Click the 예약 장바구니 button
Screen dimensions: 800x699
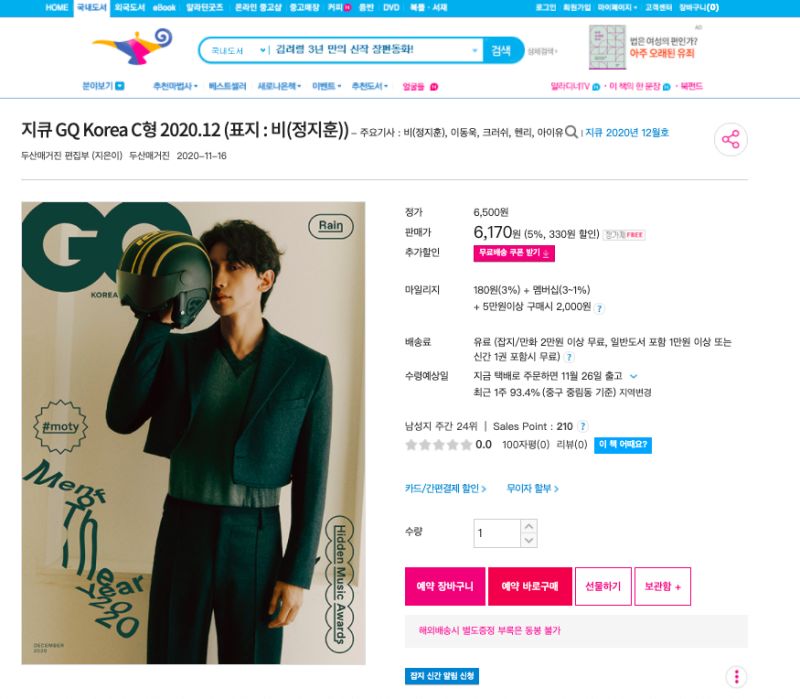pos(445,586)
